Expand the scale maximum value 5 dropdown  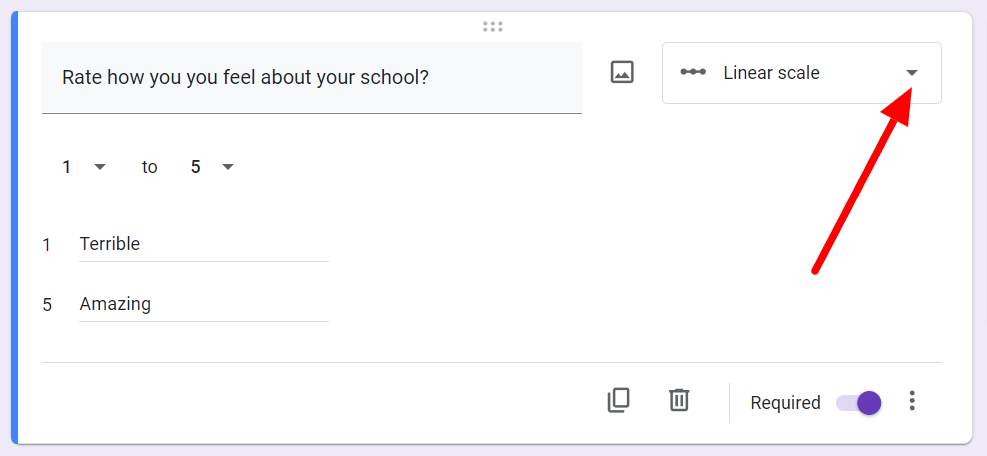(213, 167)
